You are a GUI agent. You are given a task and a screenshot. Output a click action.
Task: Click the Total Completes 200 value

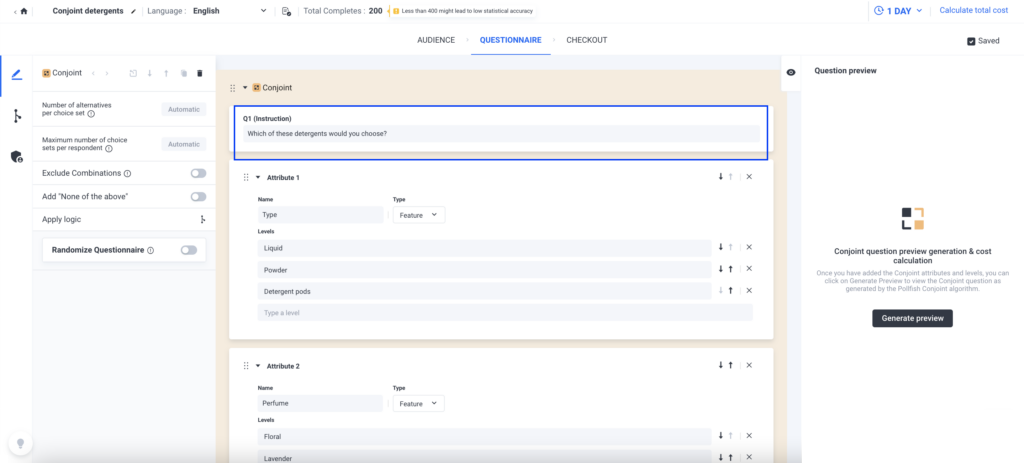376,11
